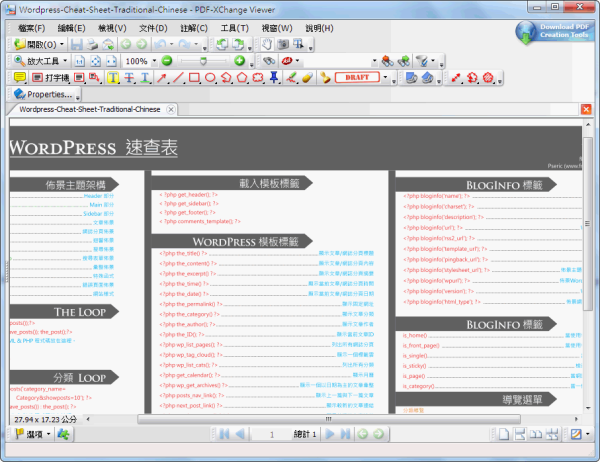Switch to Wordpress-Cheat-Sheet-Traditional-Chinese tab

[x=89, y=108]
